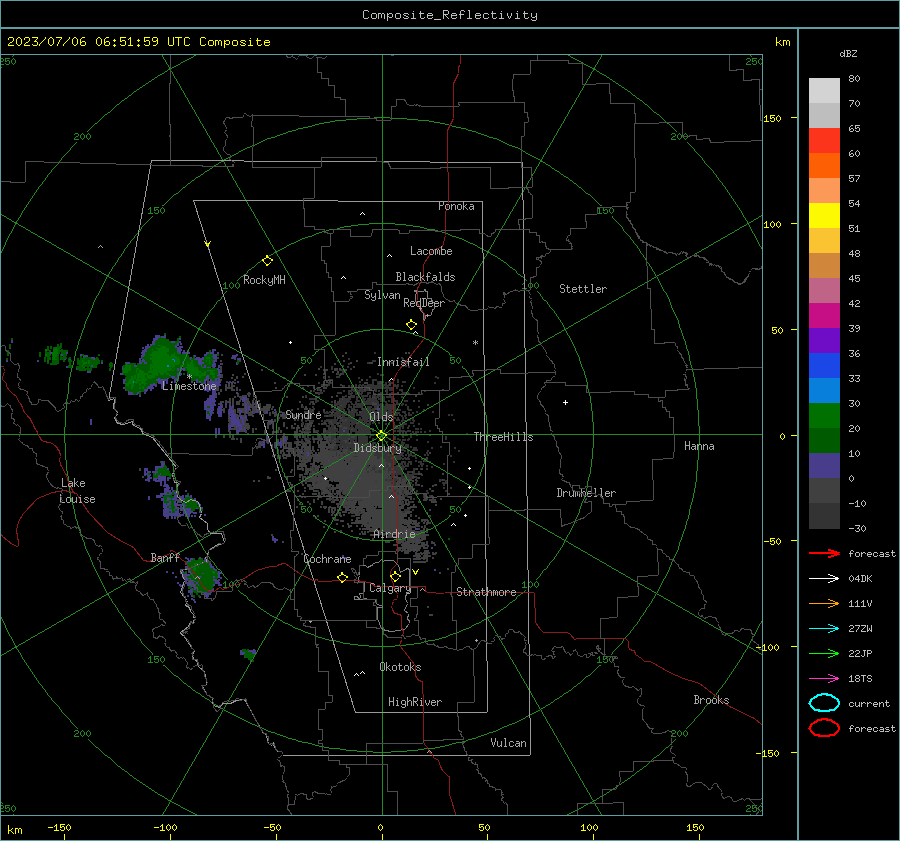Click the yellow 51-54 dBZ color swatch

824,216
